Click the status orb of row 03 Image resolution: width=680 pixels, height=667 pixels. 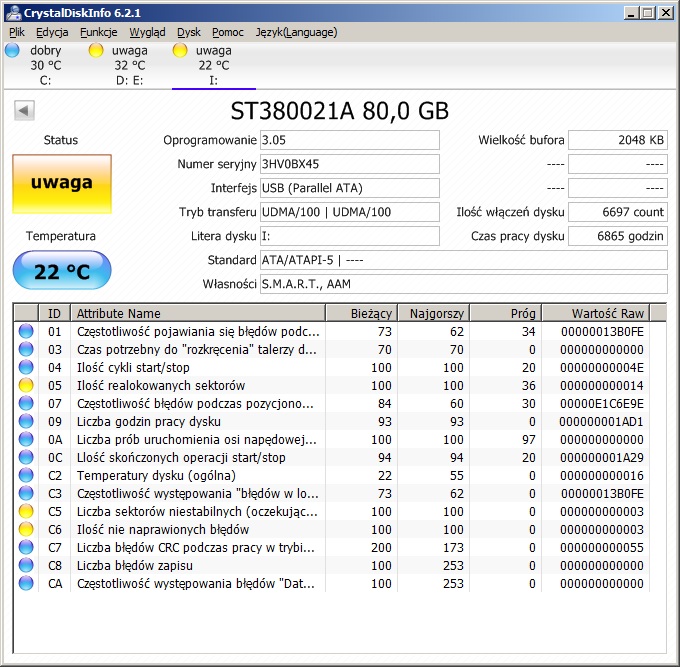coord(26,350)
